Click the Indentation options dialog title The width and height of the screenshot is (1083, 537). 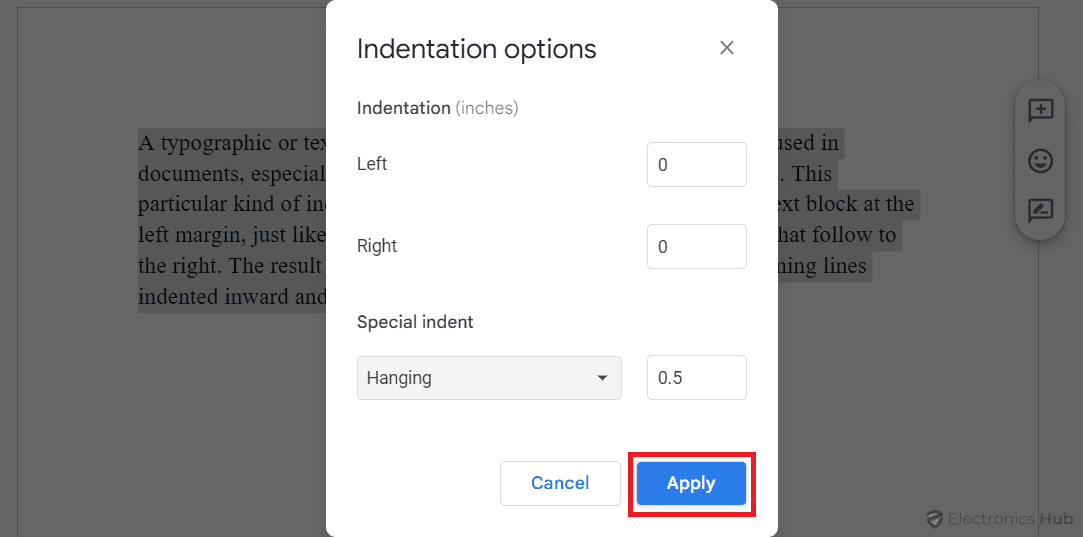476,49
